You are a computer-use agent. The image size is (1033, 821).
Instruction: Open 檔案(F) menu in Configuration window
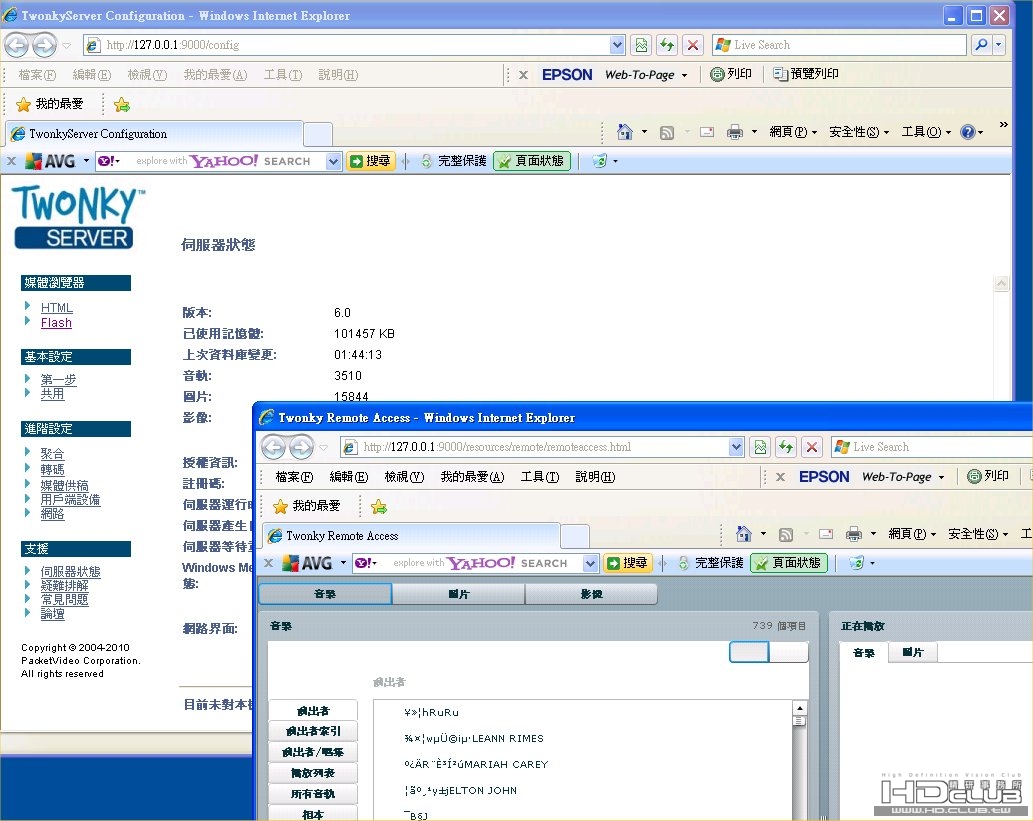tap(38, 75)
